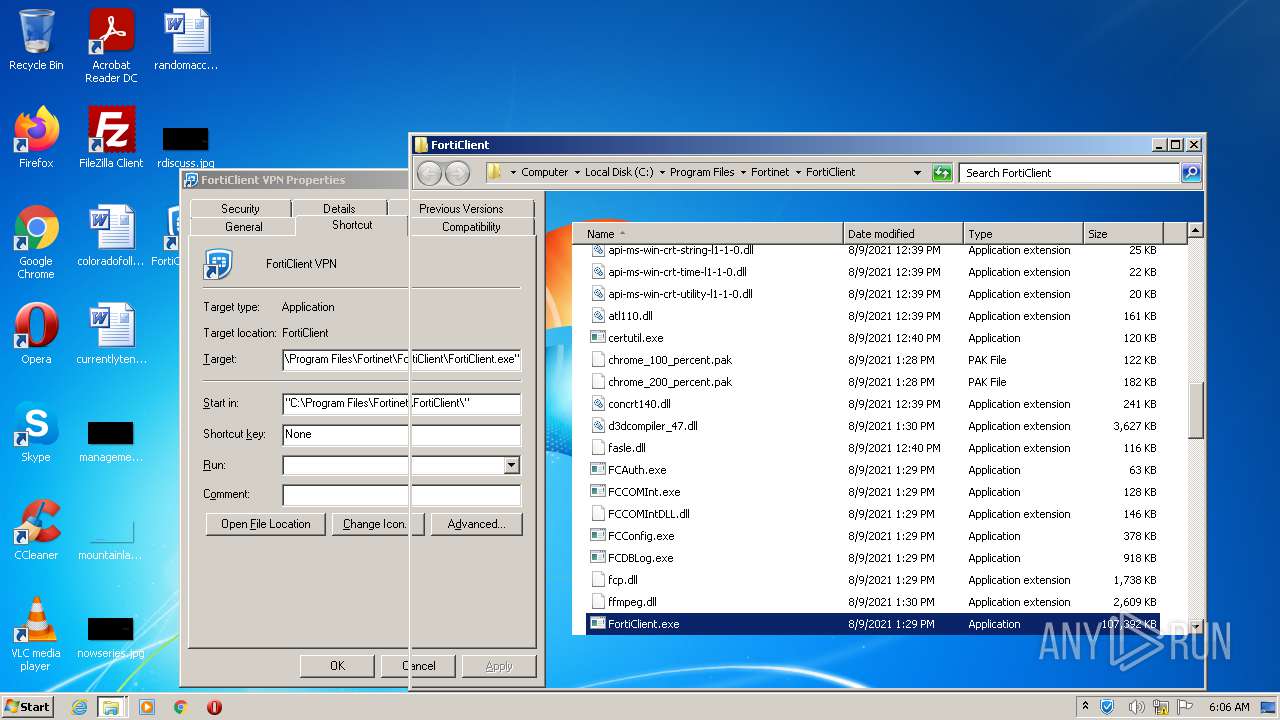Open nowseries.jpg desktop file

110,638
